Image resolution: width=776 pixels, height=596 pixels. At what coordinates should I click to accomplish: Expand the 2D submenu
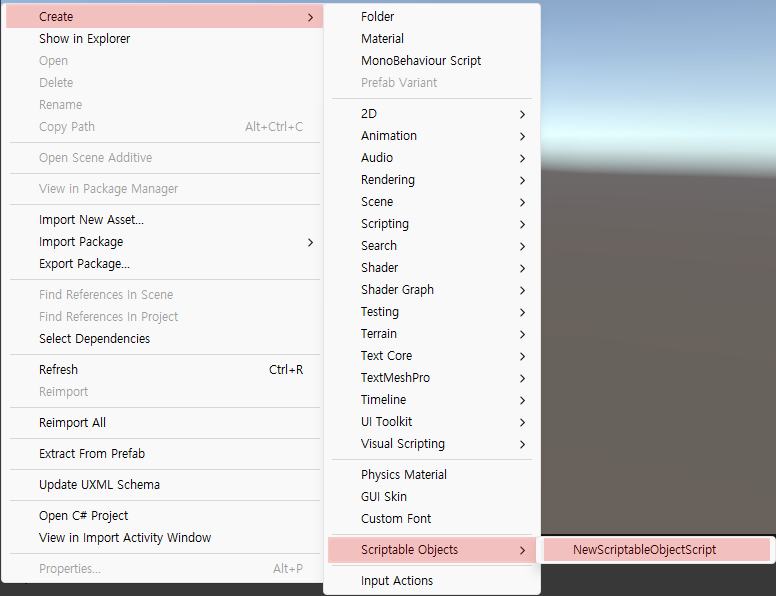(x=432, y=114)
